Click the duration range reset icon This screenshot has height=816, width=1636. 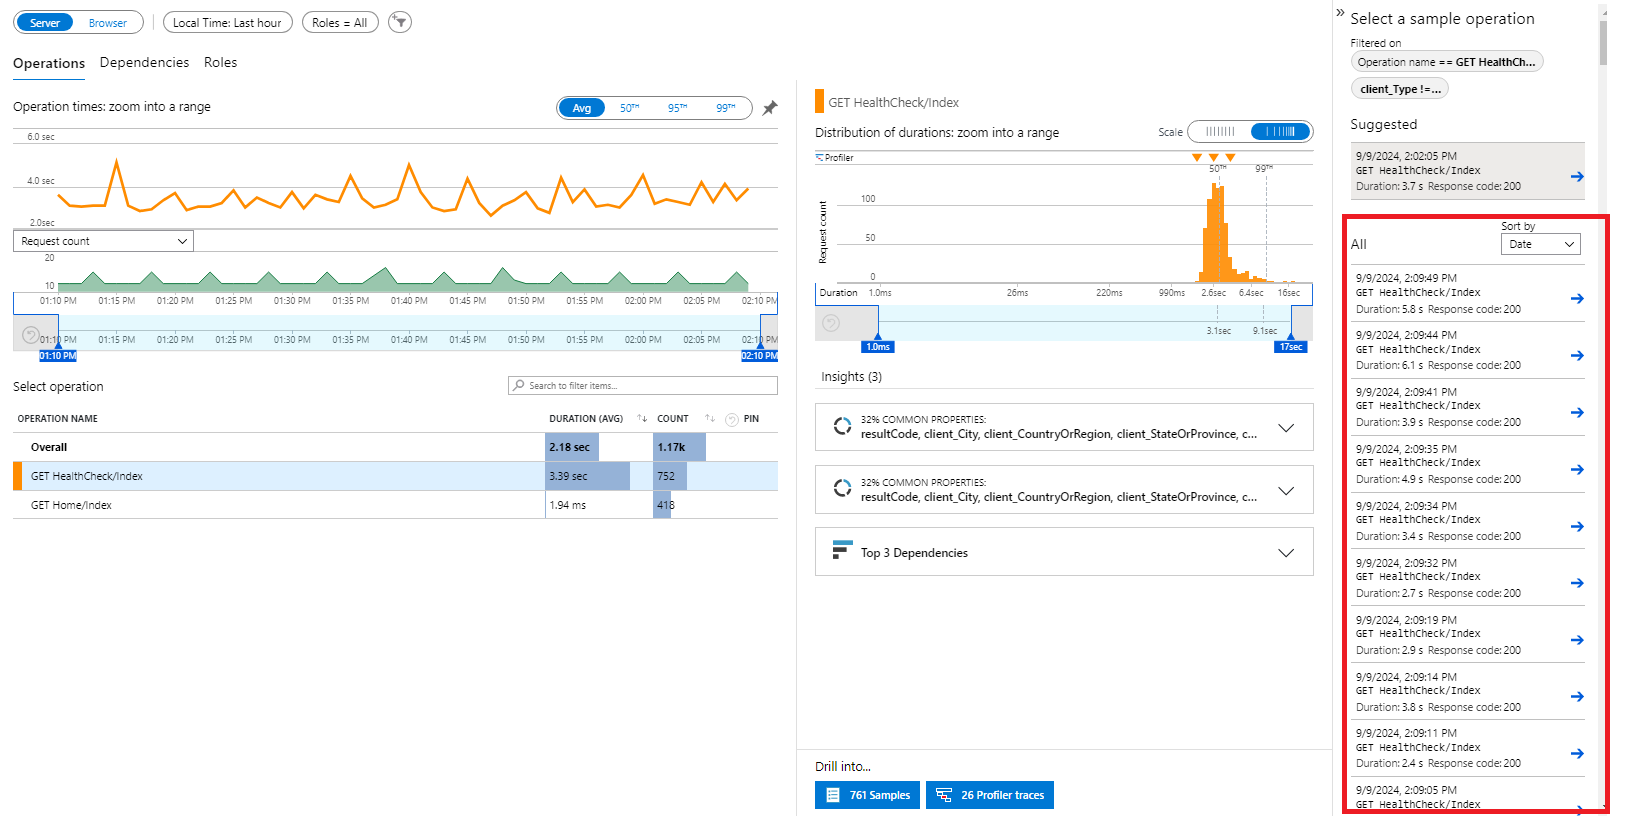830,323
